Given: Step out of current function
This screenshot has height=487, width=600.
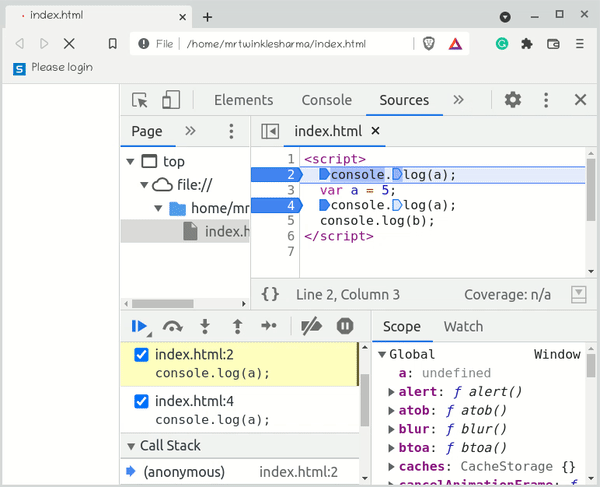Looking at the screenshot, I should (x=238, y=326).
